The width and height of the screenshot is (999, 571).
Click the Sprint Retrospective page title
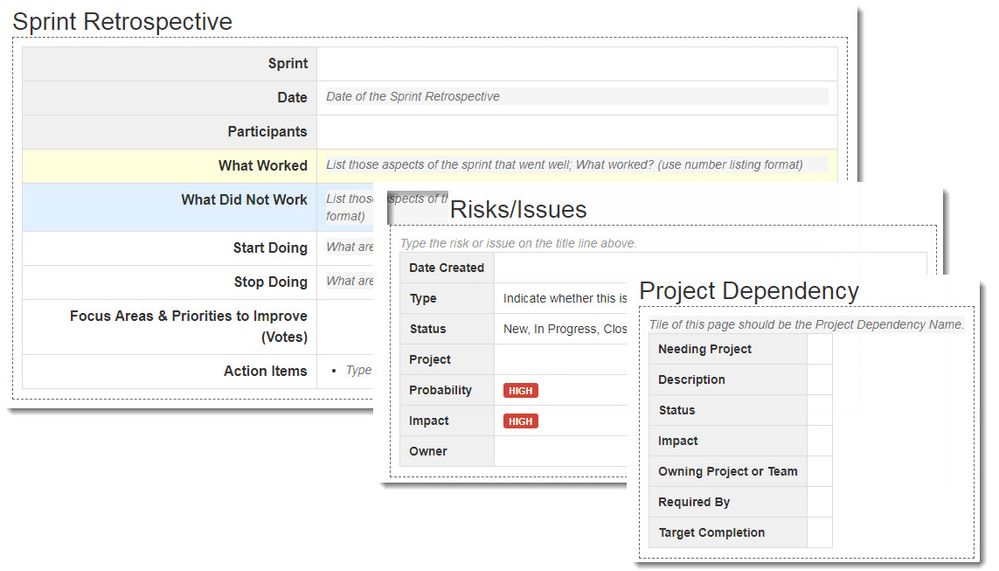[x=122, y=22]
